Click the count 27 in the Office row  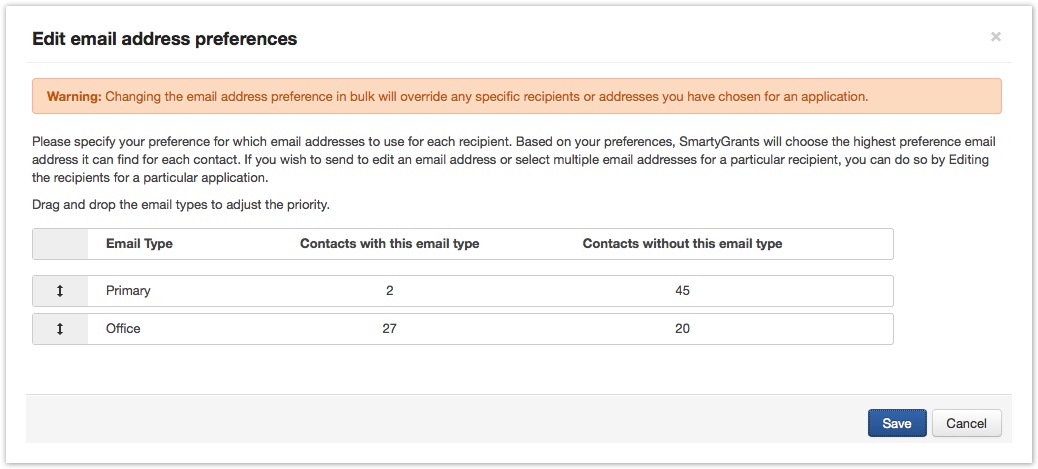pos(389,329)
